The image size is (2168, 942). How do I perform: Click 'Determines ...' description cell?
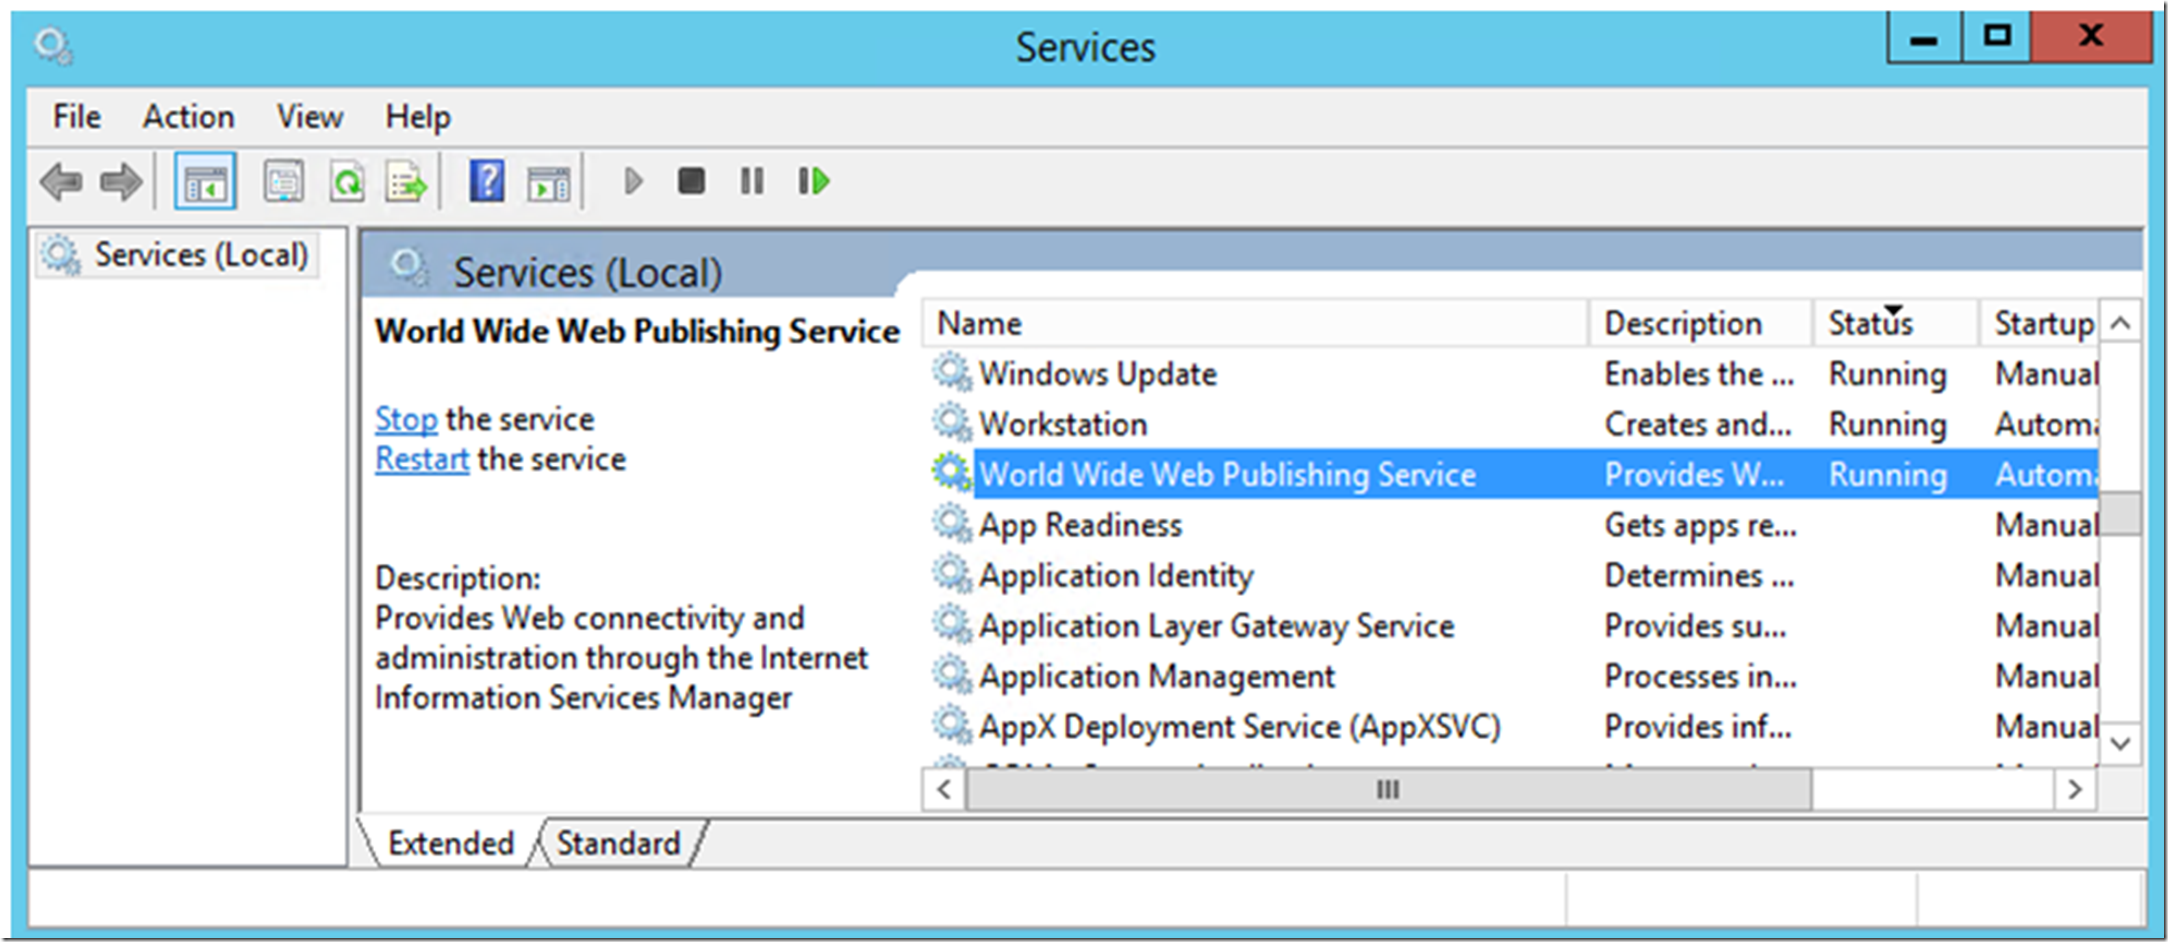[x=1699, y=575]
